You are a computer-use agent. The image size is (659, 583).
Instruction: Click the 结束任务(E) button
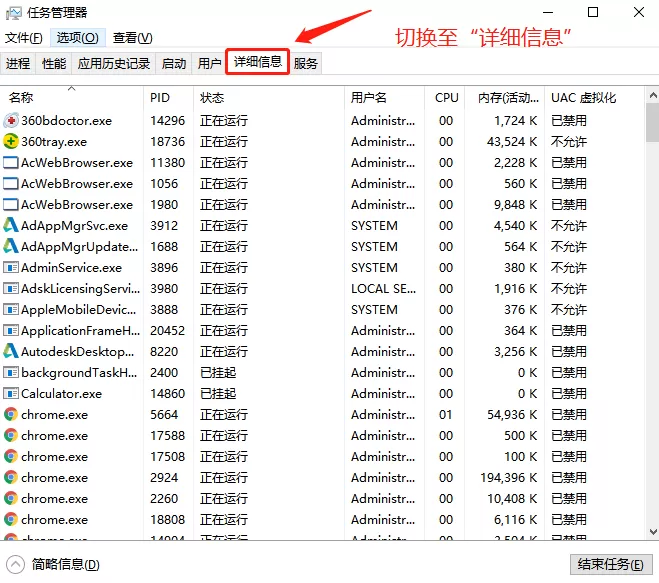click(x=611, y=564)
